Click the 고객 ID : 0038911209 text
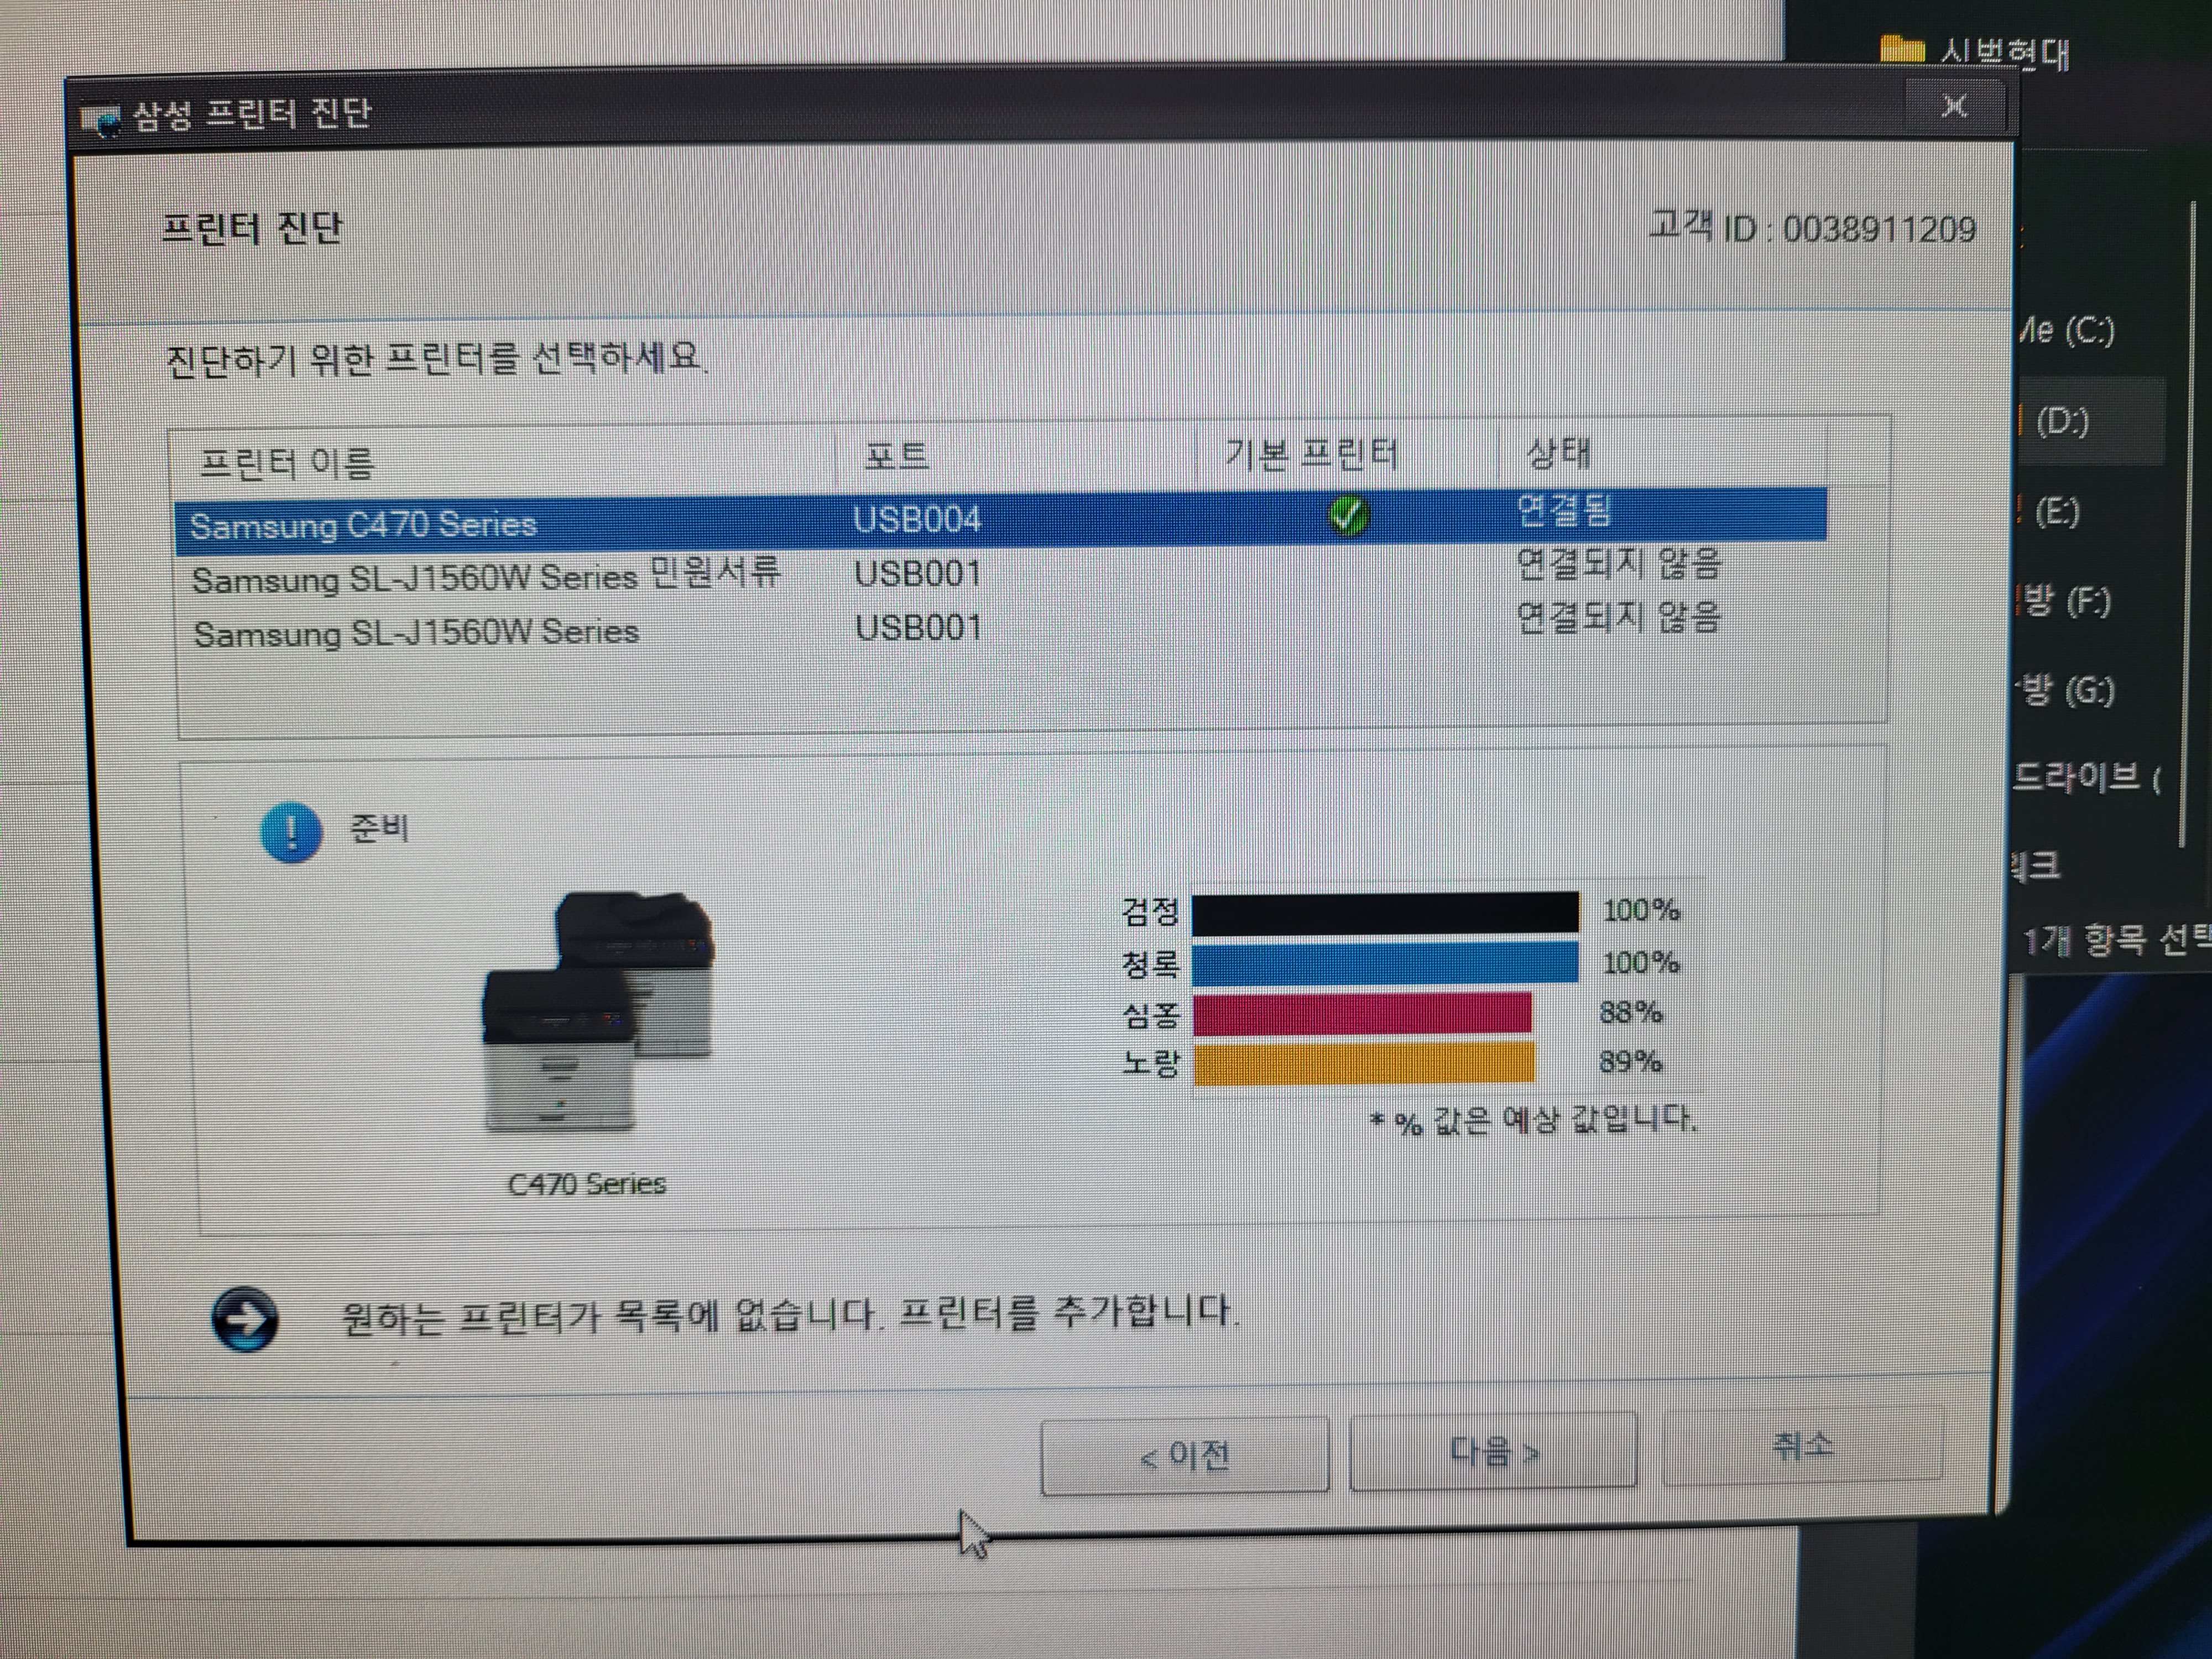 point(1812,228)
